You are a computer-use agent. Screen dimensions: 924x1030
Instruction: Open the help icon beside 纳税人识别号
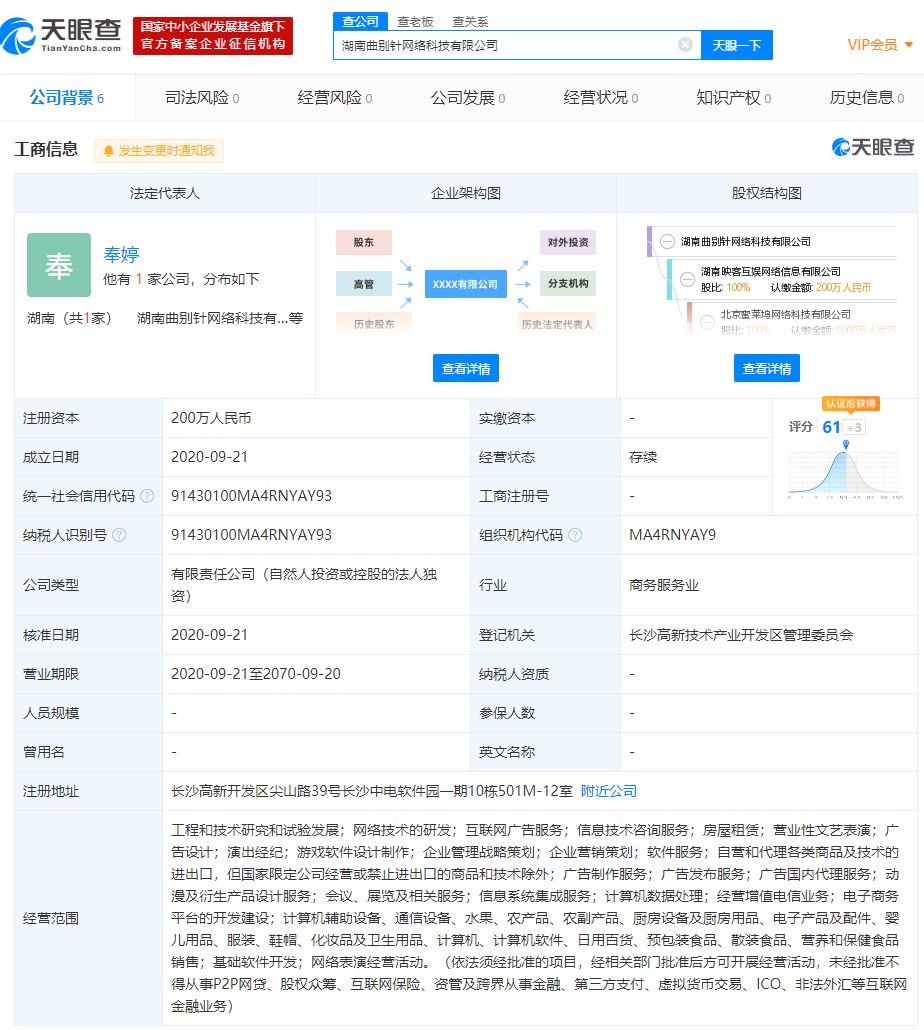119,535
